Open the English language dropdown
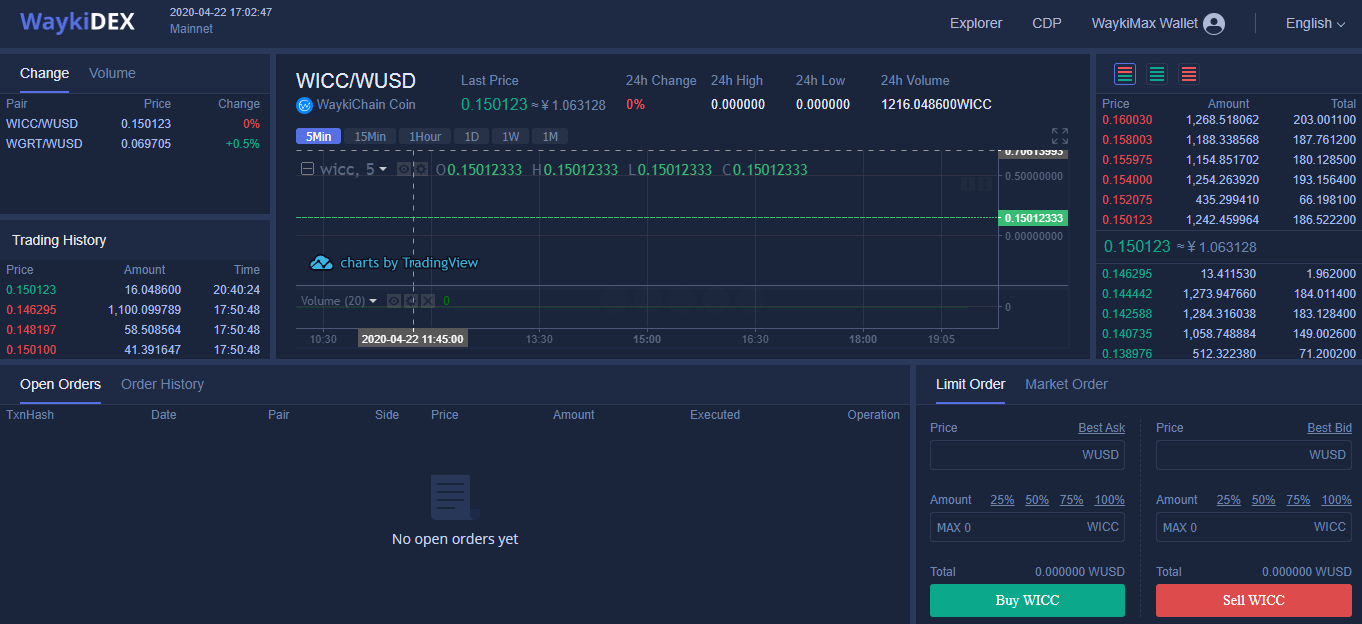Image resolution: width=1362 pixels, height=624 pixels. click(1315, 23)
